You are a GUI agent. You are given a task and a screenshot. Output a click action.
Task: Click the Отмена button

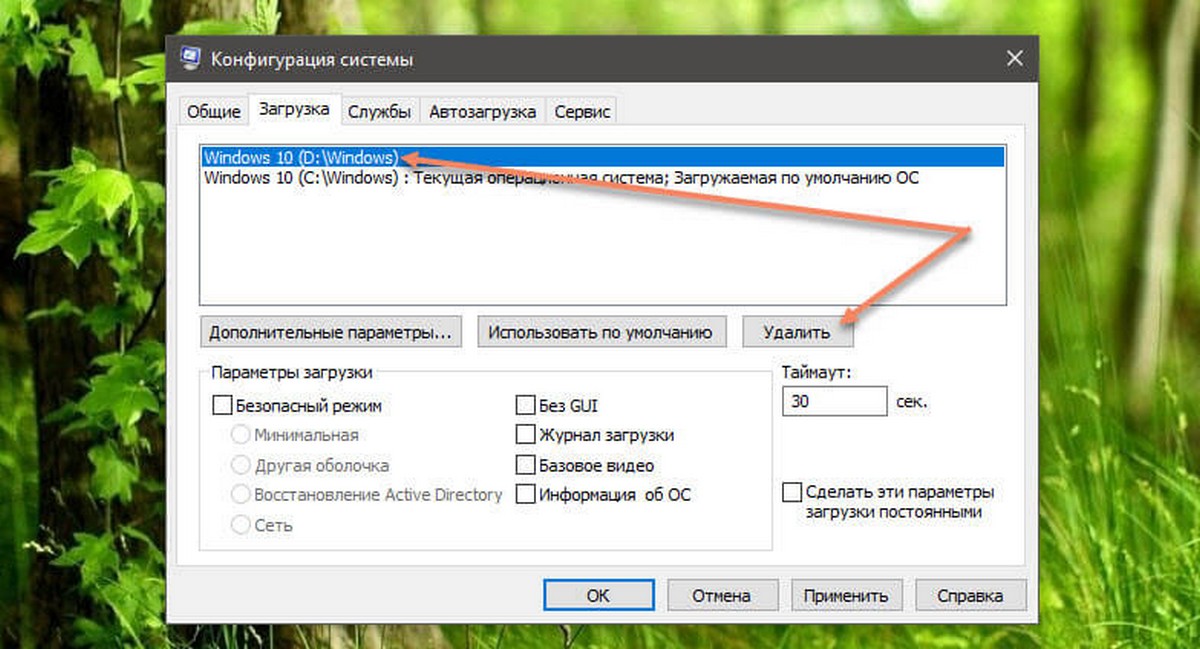pos(721,595)
